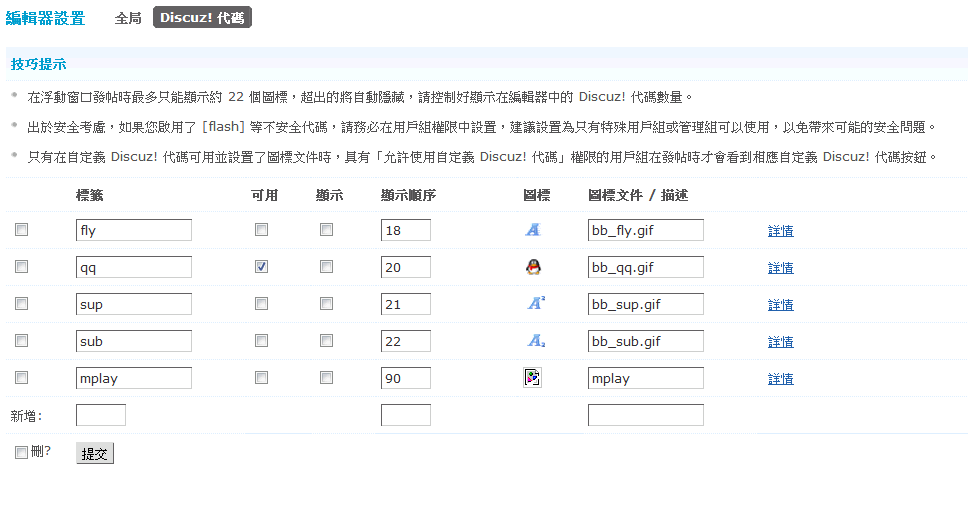Click the mplay media icon
Viewport: 968px width, 513px height.
tap(532, 377)
